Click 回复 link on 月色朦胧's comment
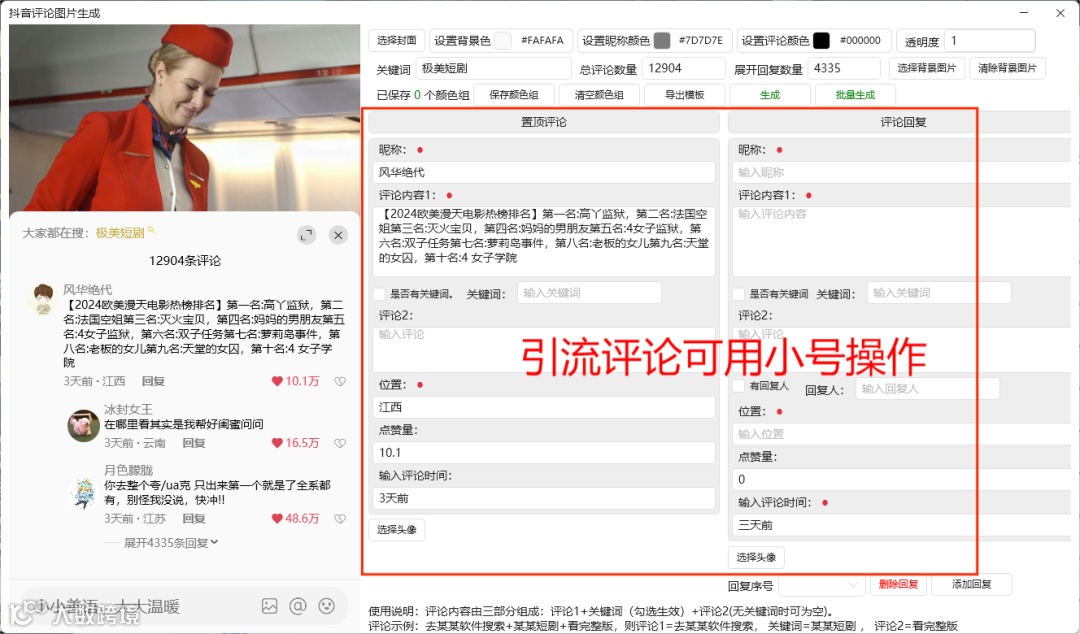Viewport: 1080px width, 634px height. (x=194, y=518)
